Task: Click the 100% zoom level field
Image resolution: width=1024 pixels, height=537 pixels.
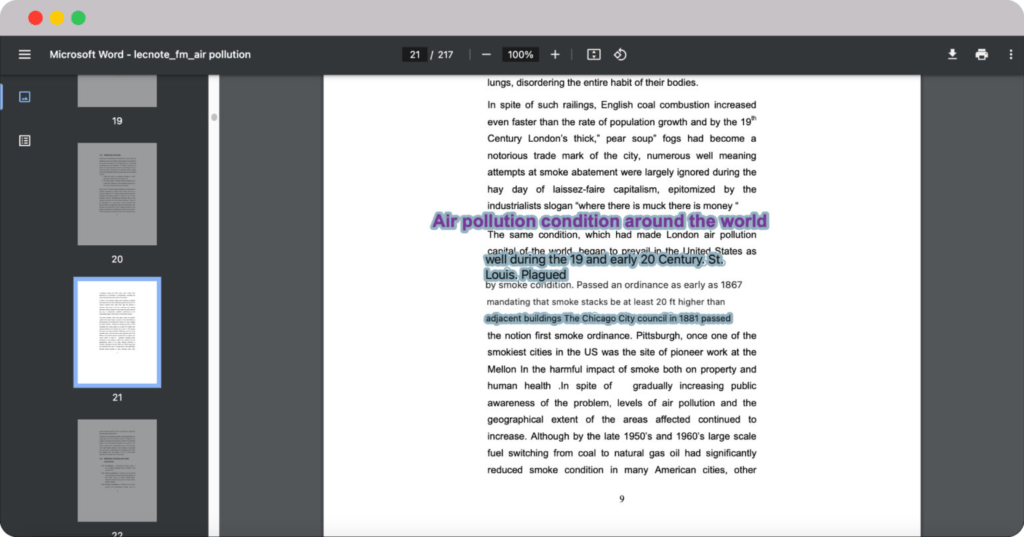Action: click(x=519, y=54)
